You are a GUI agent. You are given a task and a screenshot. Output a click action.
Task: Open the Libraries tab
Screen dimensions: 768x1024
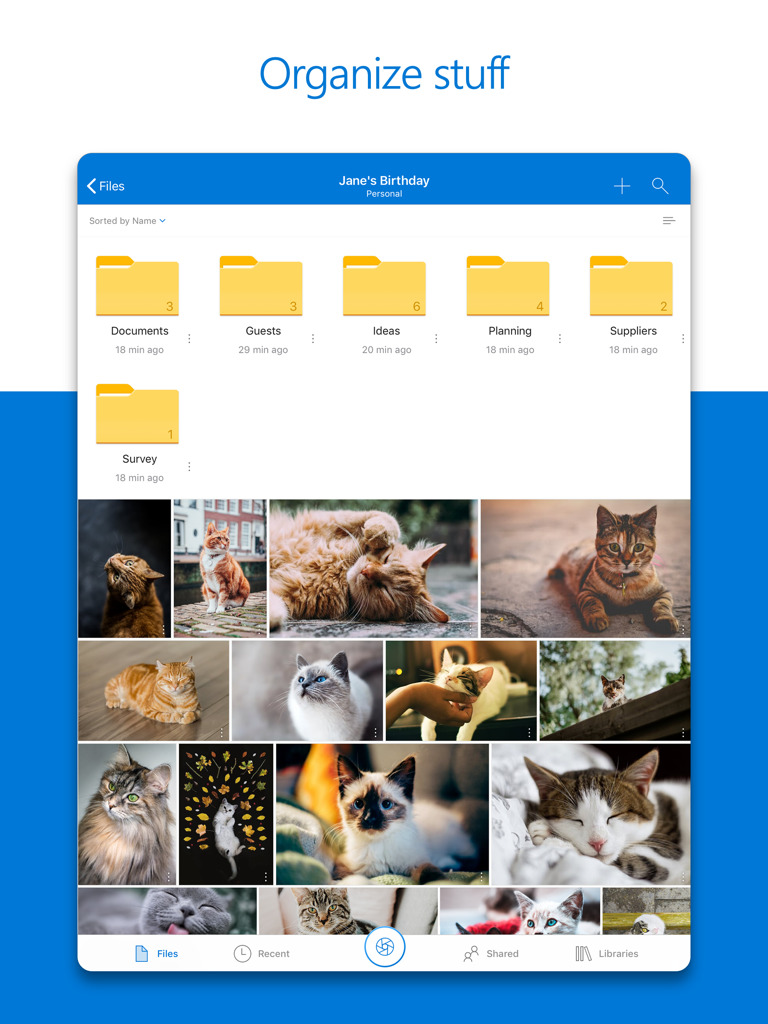pyautogui.click(x=606, y=954)
